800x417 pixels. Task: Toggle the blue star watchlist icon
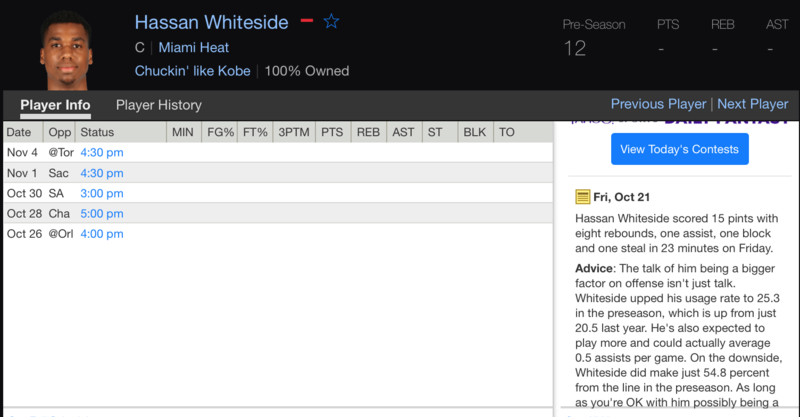(x=331, y=21)
